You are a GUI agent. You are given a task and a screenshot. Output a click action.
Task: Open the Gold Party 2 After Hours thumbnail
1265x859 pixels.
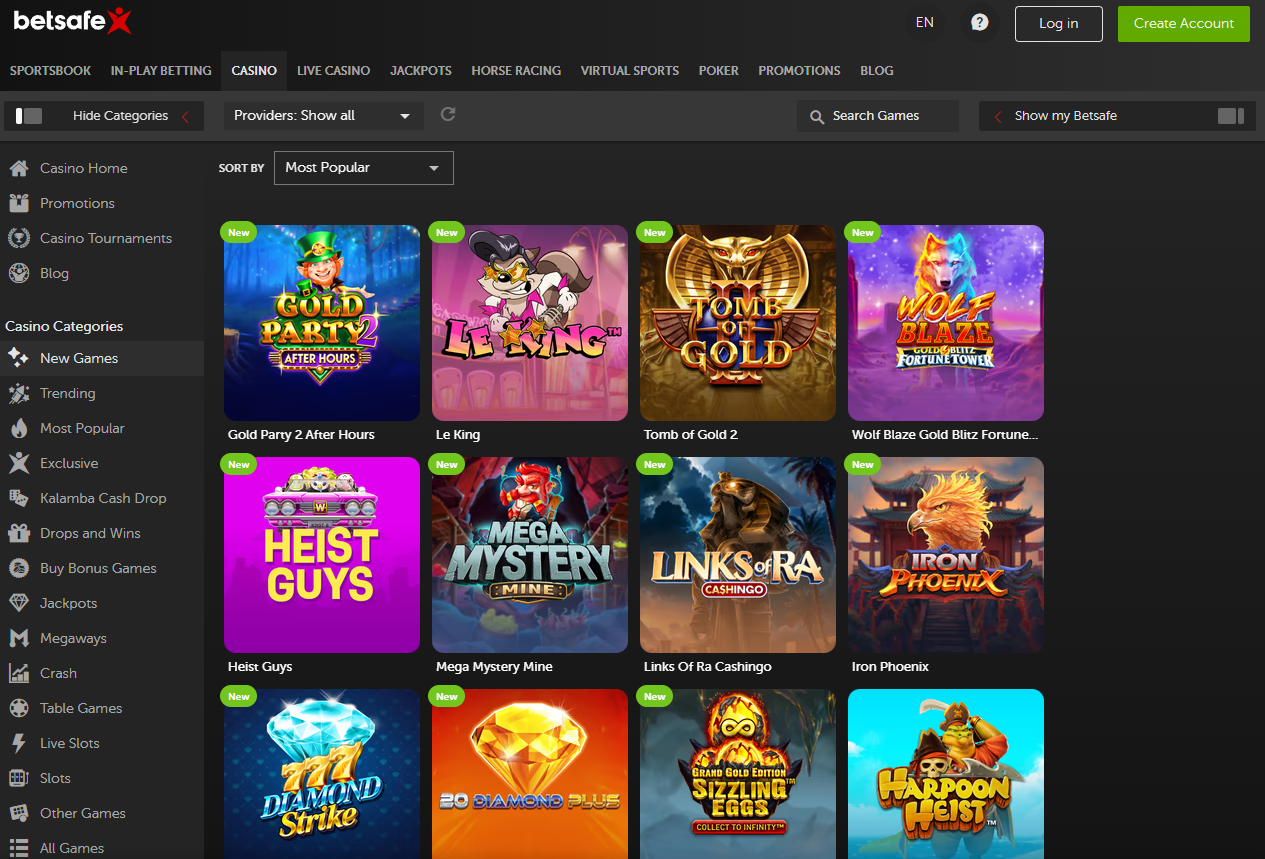pyautogui.click(x=322, y=323)
